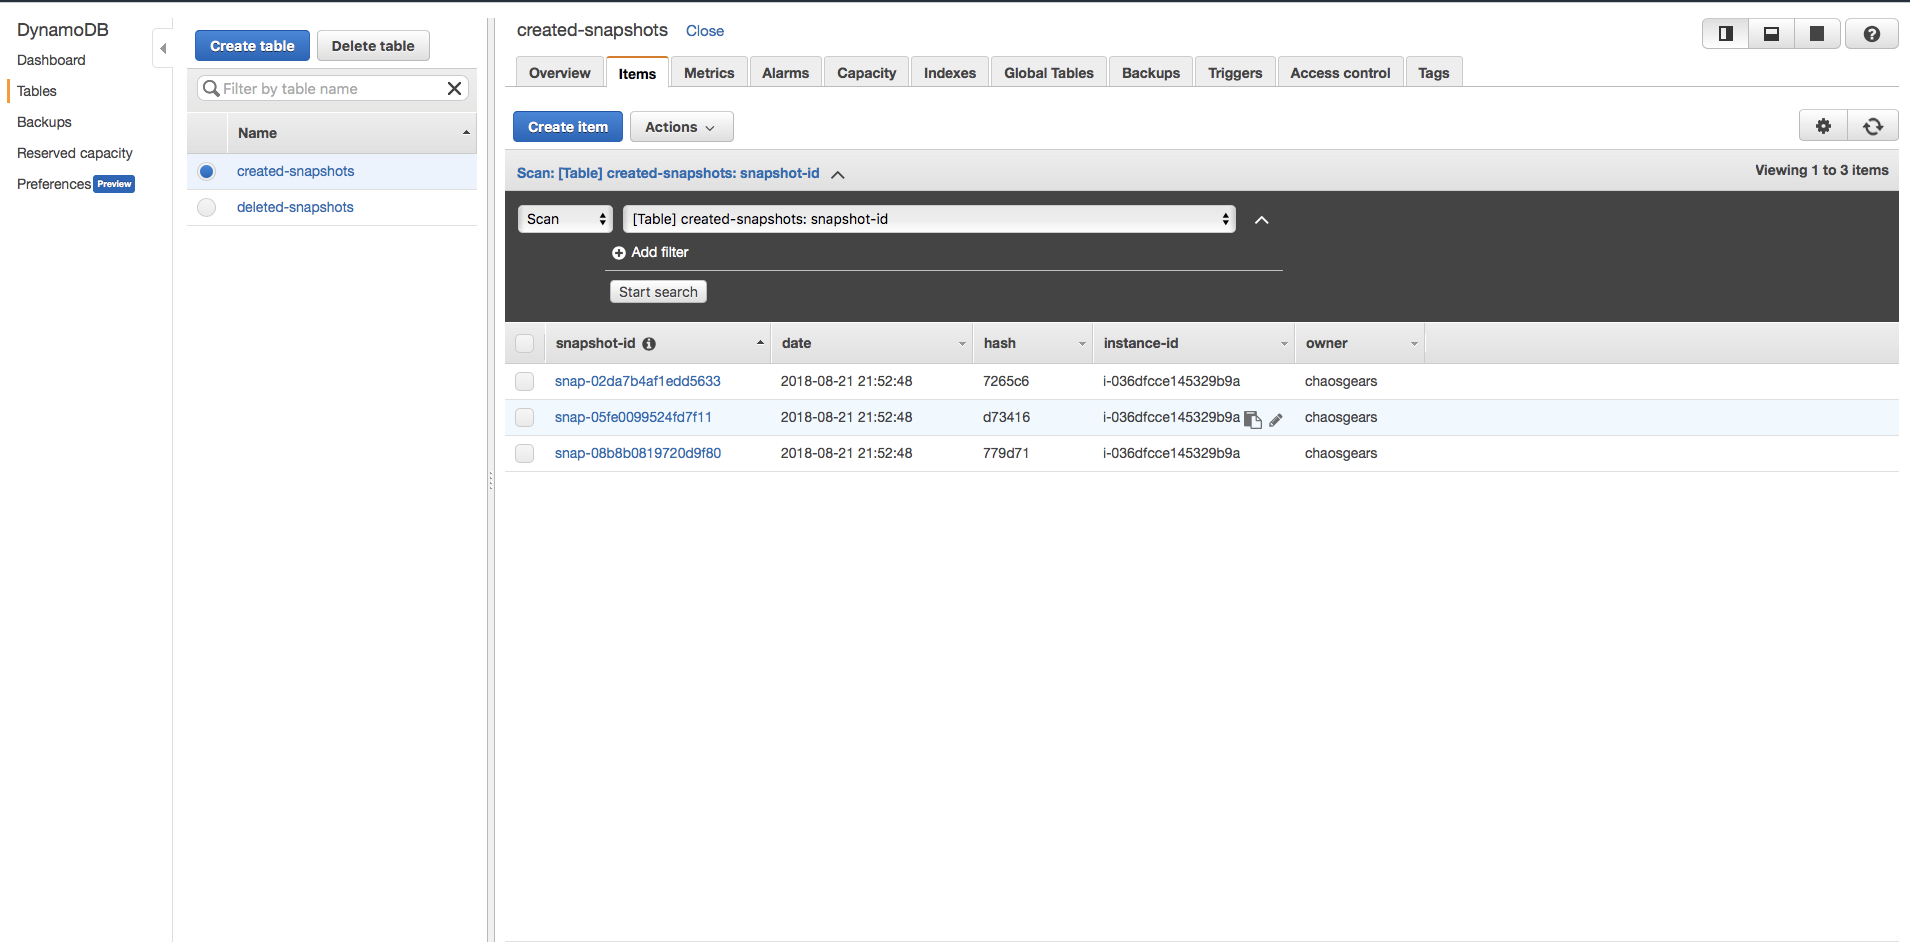The height and width of the screenshot is (947, 1910).
Task: Clear the table name filter with X
Action: coord(454,89)
